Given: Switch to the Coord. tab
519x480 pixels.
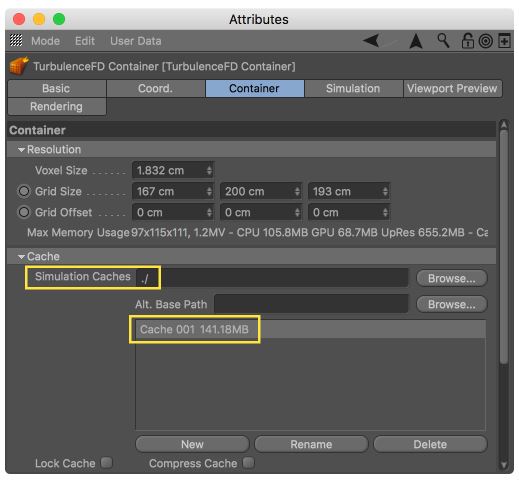Looking at the screenshot, I should (156, 88).
